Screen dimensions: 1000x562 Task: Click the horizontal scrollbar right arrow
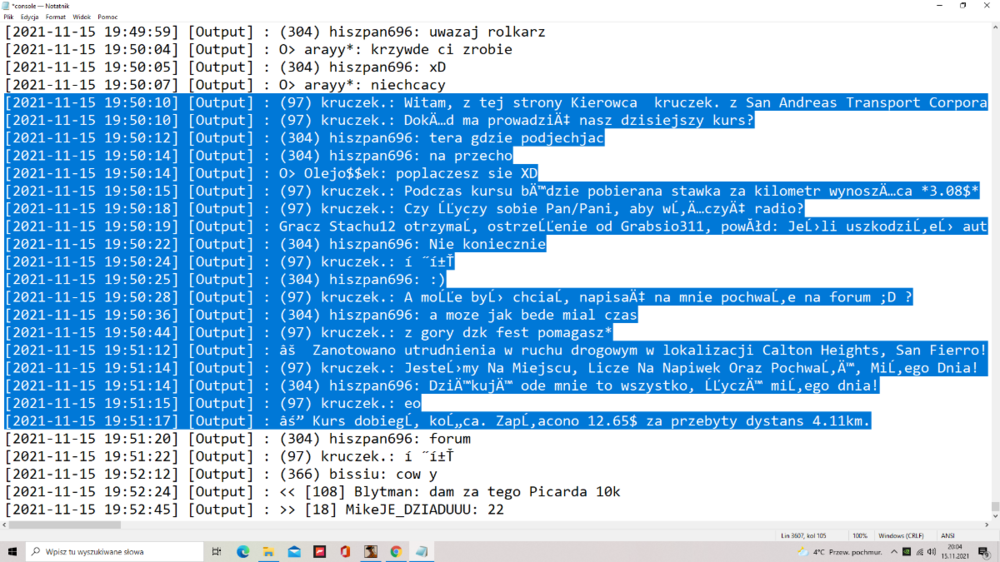point(987,525)
